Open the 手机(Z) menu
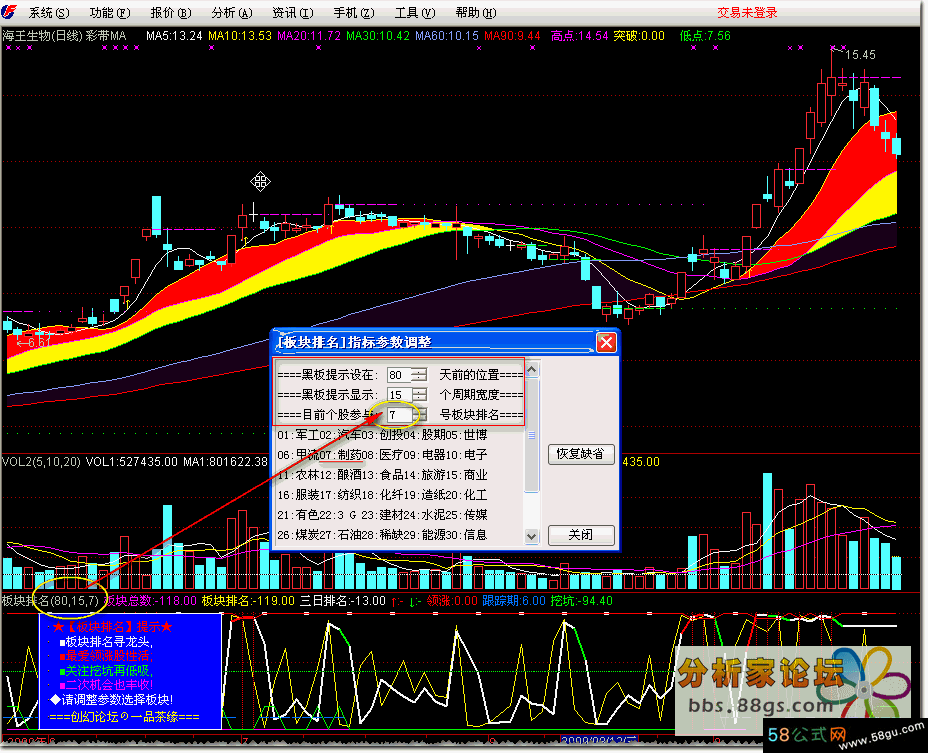This screenshot has width=928, height=753. pyautogui.click(x=353, y=12)
